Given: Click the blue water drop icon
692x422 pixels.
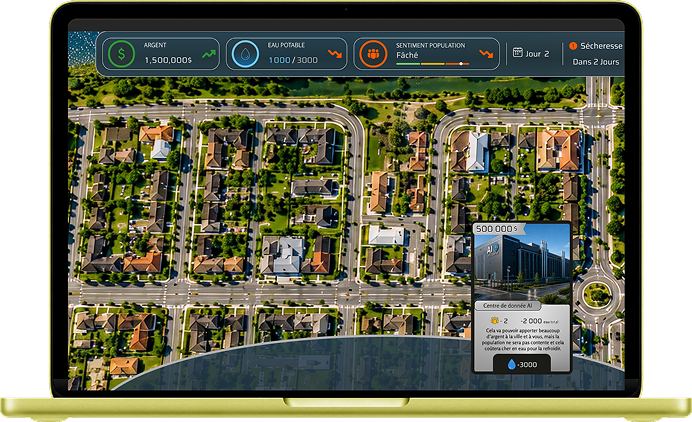Looking at the screenshot, I should [245, 54].
